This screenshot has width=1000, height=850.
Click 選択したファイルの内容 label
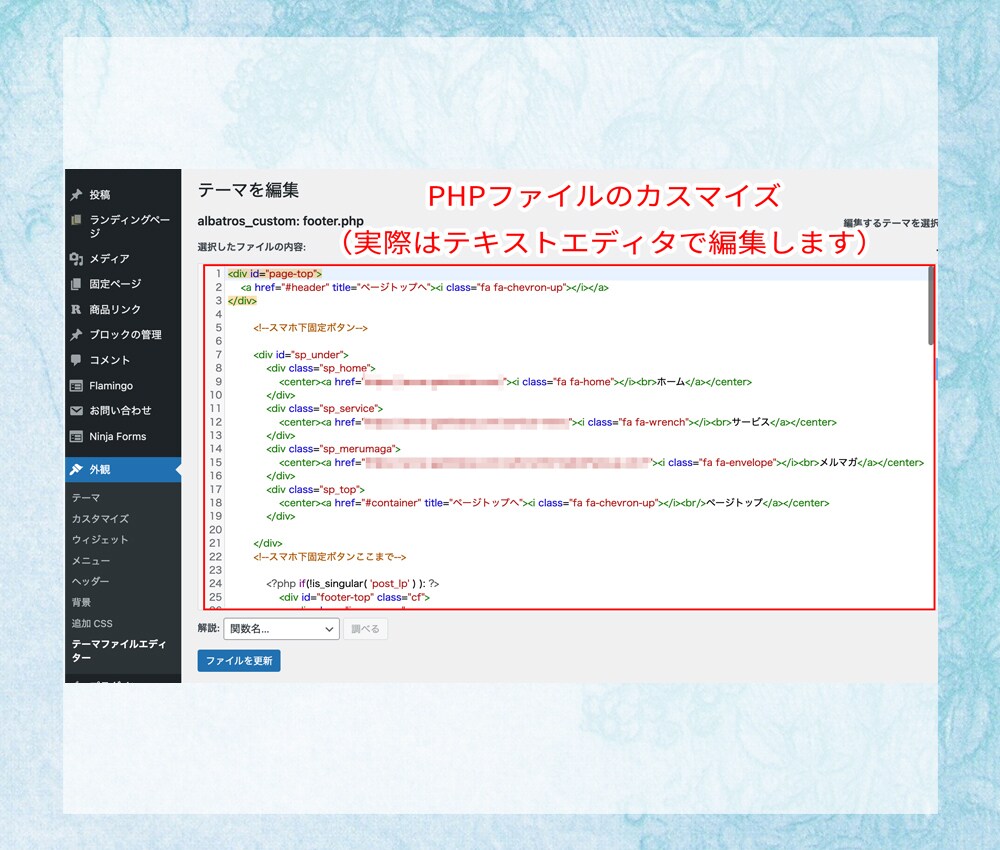coord(252,247)
